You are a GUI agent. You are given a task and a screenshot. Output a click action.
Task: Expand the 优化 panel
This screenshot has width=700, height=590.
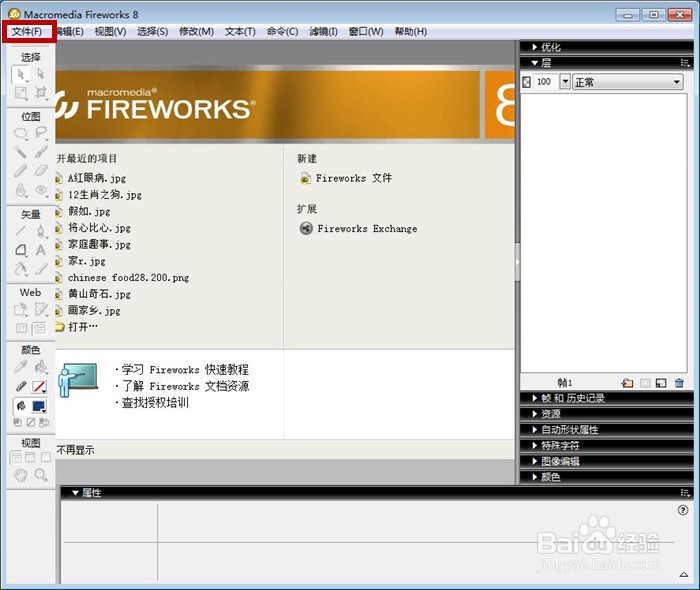click(534, 47)
